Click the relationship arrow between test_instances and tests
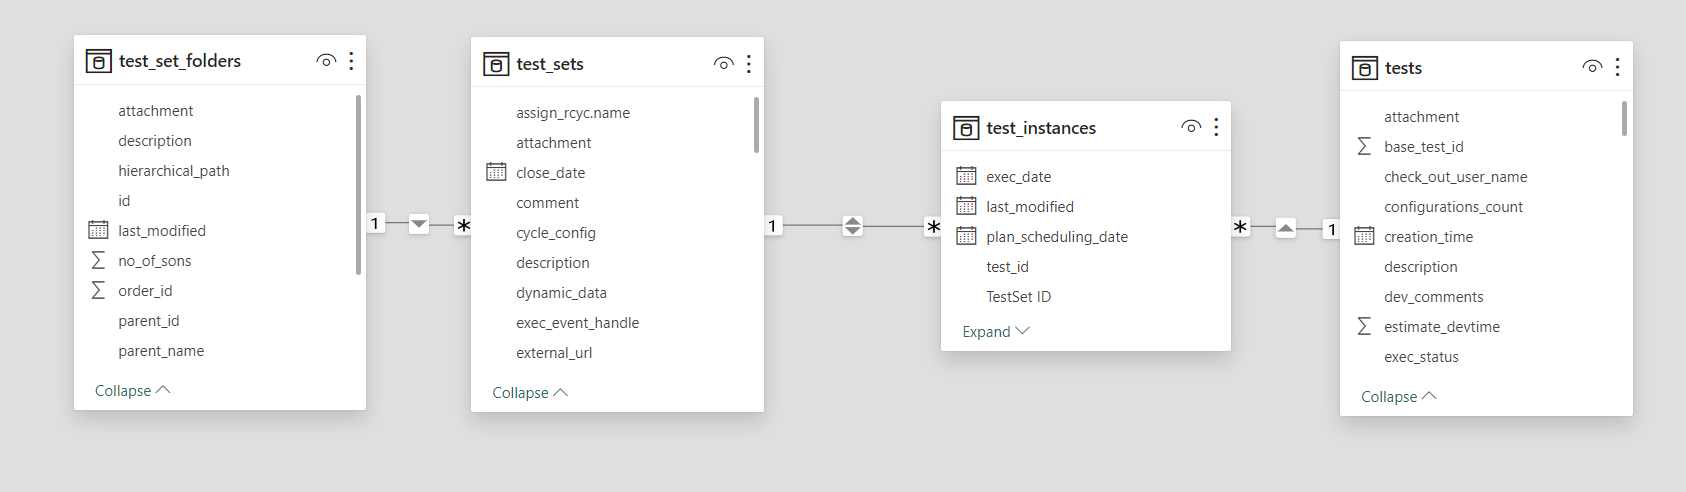The height and width of the screenshot is (492, 1686). (x=1286, y=228)
